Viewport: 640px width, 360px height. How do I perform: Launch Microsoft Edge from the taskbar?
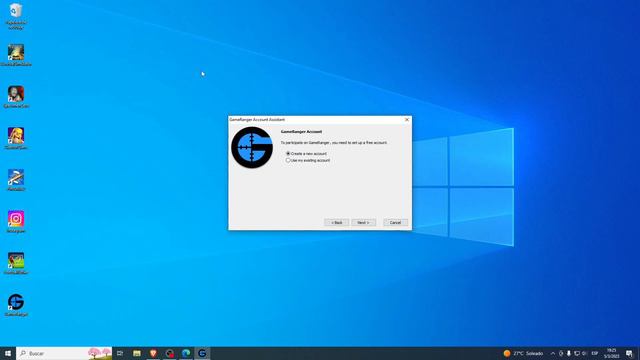click(x=186, y=353)
